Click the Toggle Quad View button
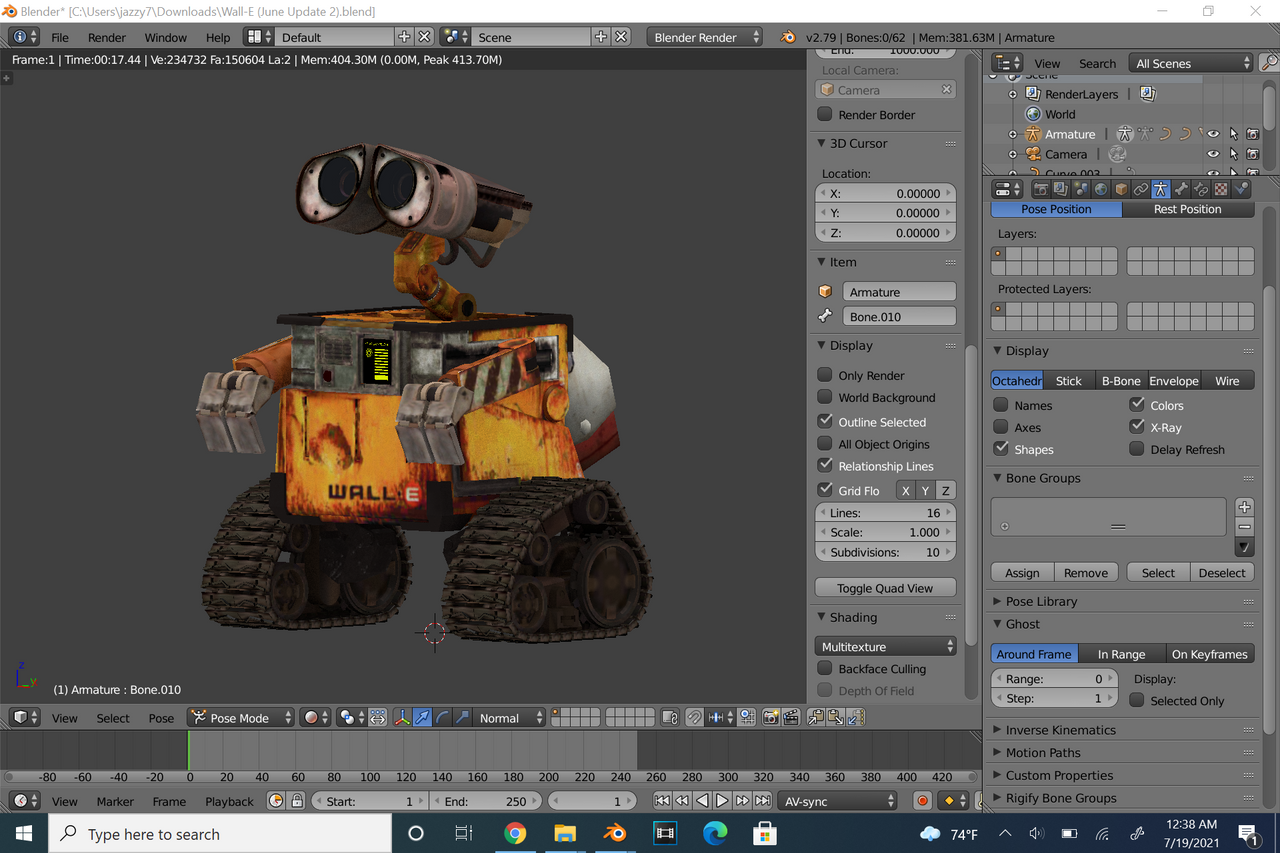 point(885,588)
